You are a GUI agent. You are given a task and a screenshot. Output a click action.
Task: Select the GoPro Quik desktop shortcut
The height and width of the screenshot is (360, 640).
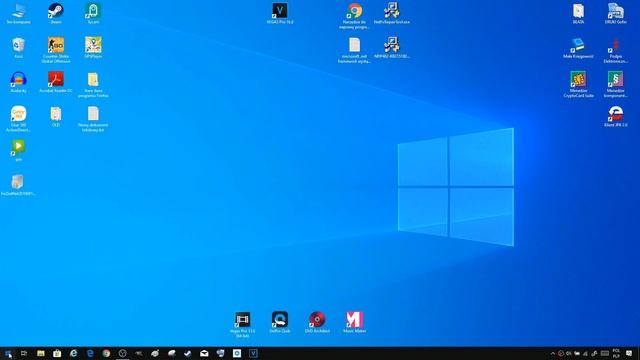[280, 322]
